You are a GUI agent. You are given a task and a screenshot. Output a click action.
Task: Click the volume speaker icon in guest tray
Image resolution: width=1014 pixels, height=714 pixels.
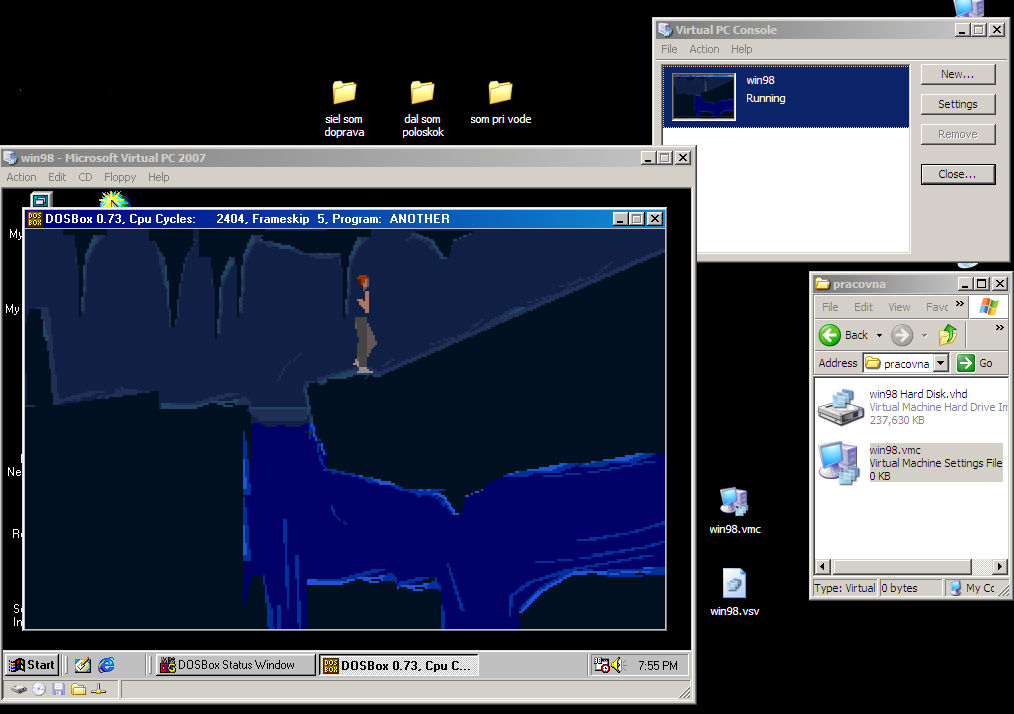[617, 665]
